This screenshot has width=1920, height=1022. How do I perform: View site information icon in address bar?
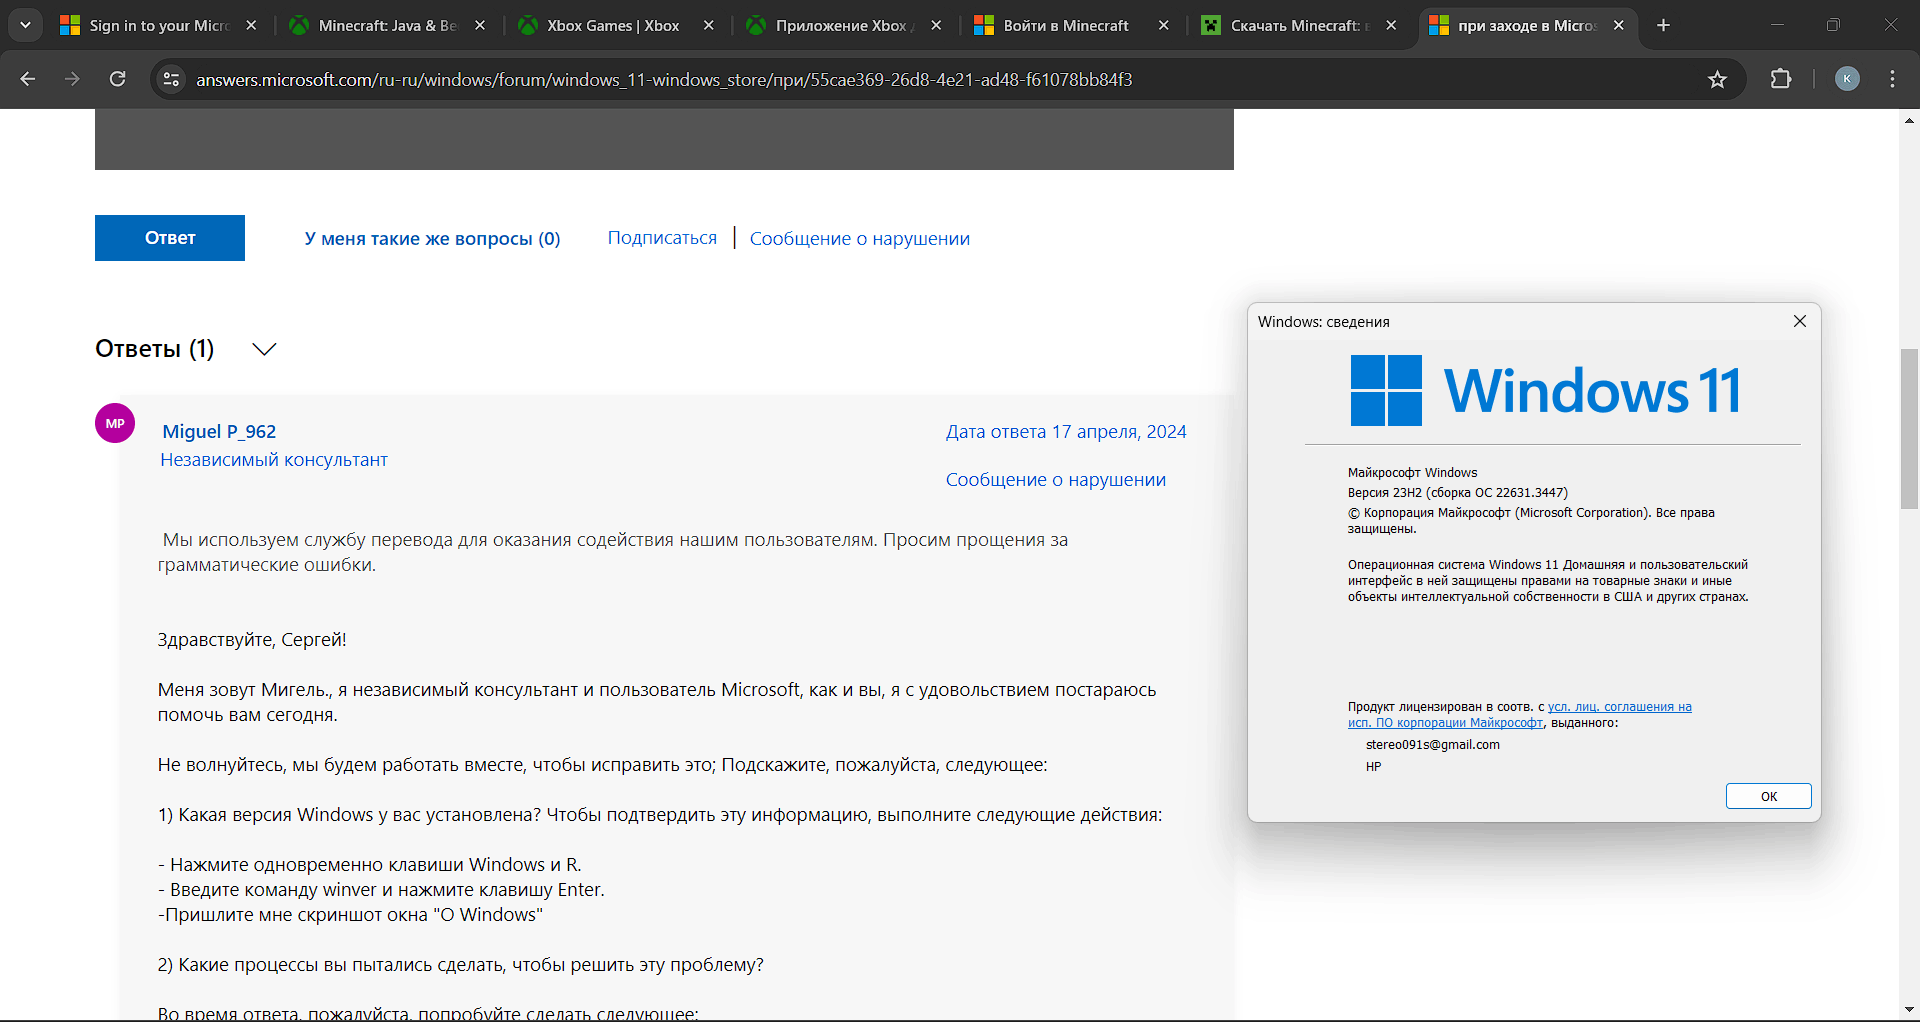pos(171,79)
